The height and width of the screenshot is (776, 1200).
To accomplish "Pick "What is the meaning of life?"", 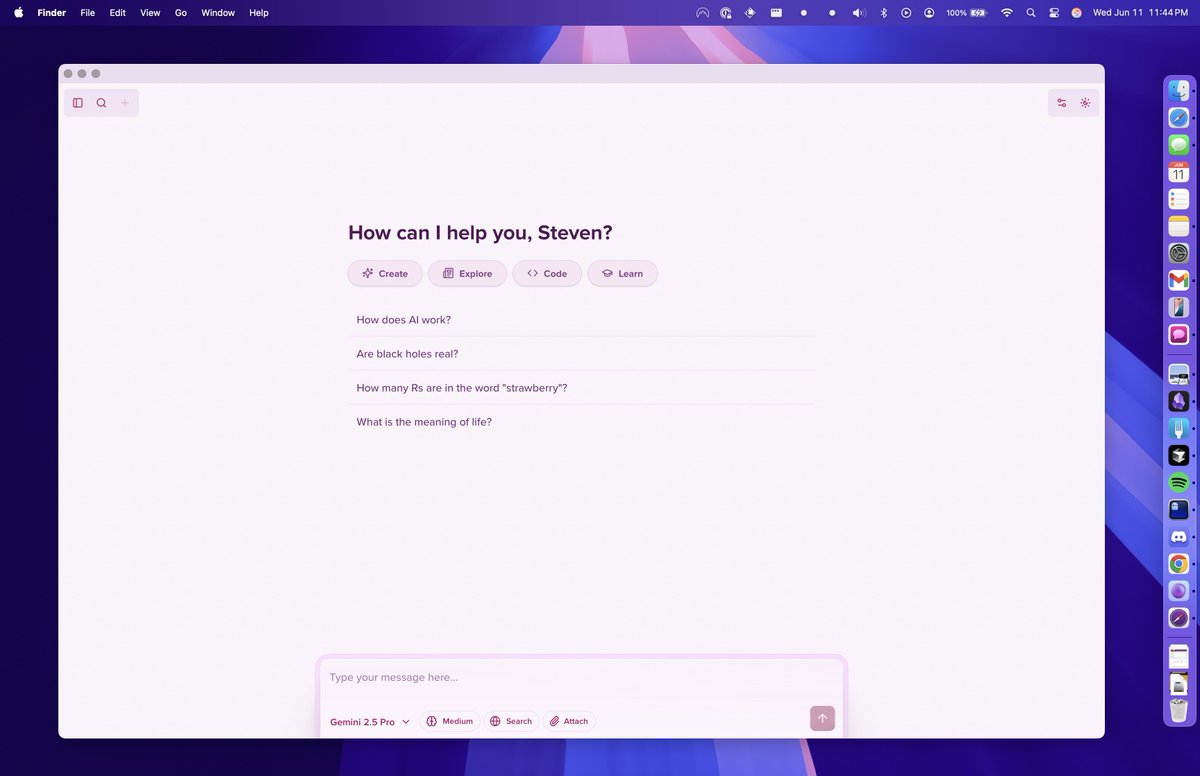I will pos(581,422).
